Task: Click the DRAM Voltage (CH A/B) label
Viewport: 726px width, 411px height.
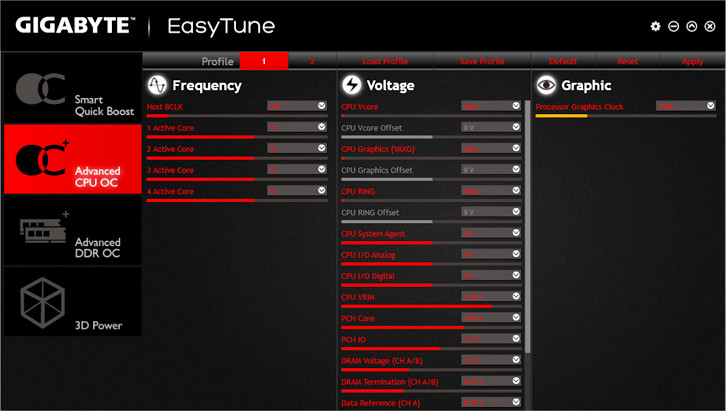Action: pos(382,361)
